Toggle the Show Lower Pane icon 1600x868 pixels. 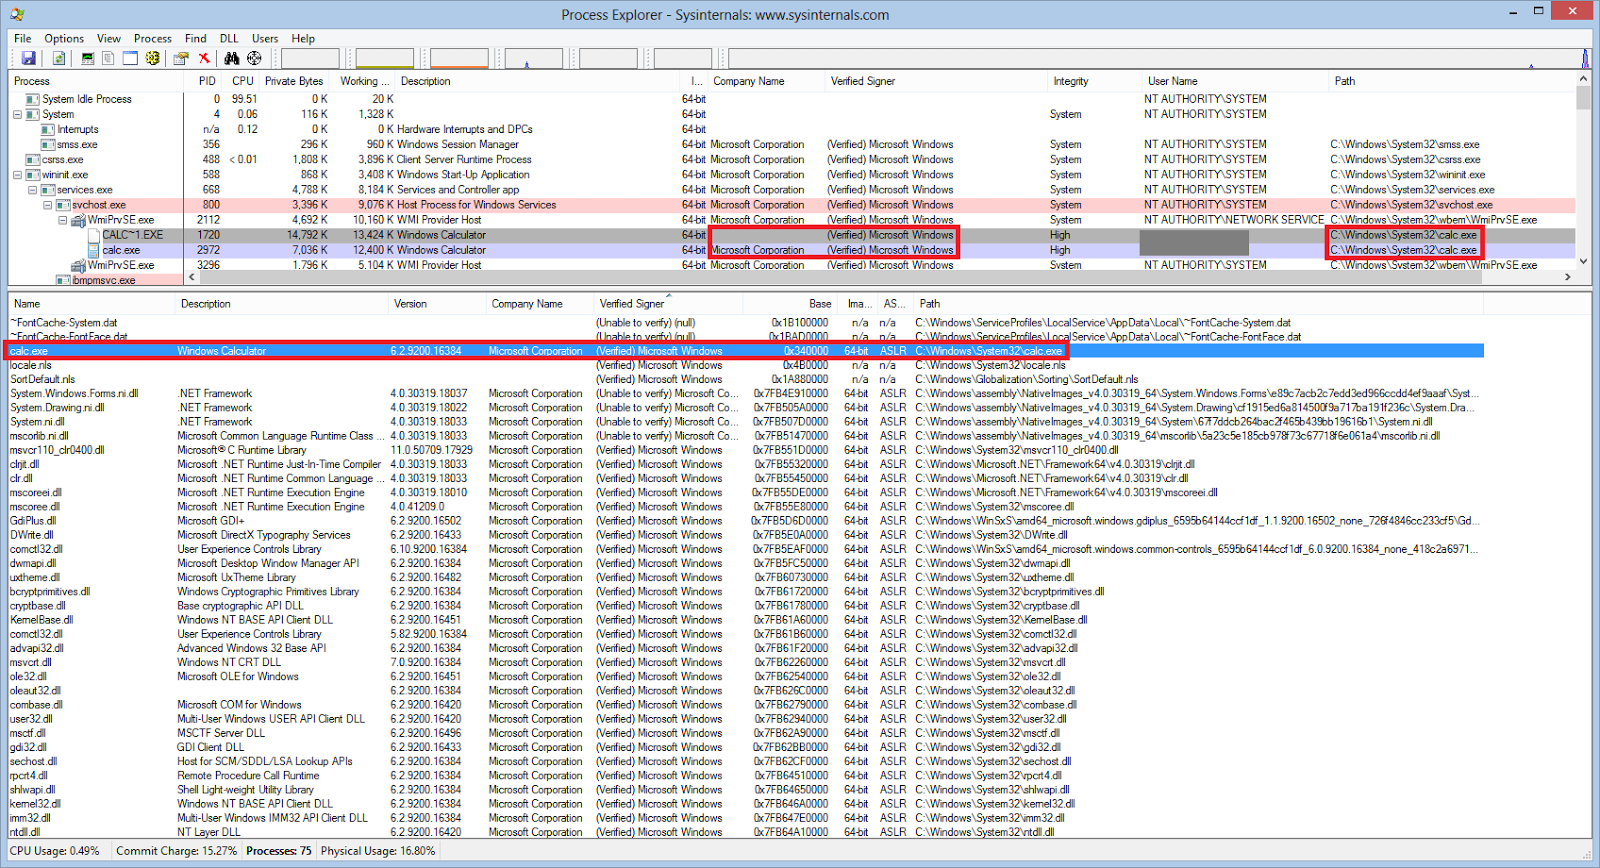point(130,59)
